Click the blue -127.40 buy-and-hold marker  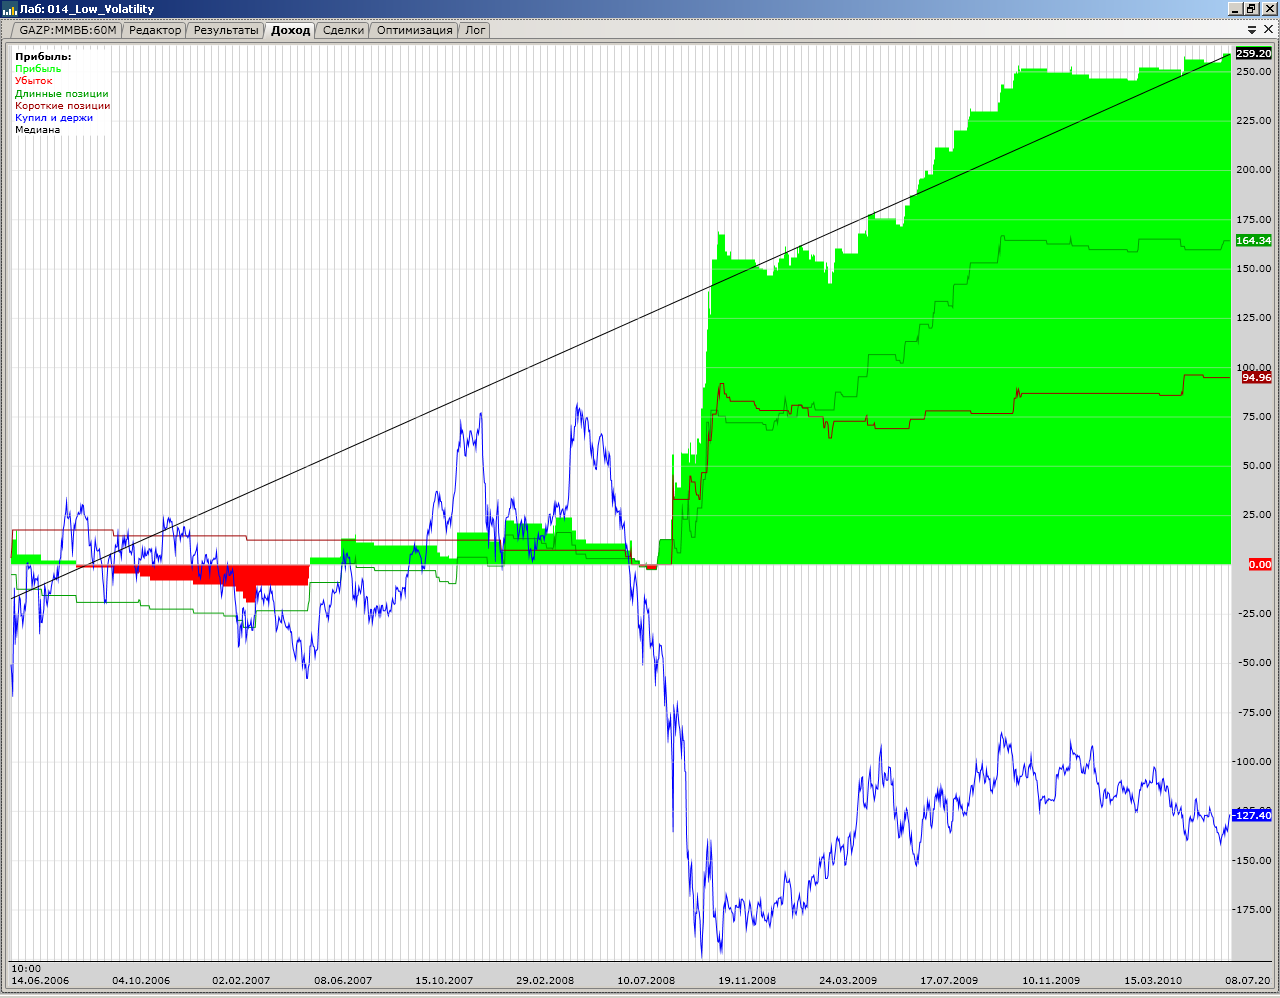click(x=1252, y=816)
